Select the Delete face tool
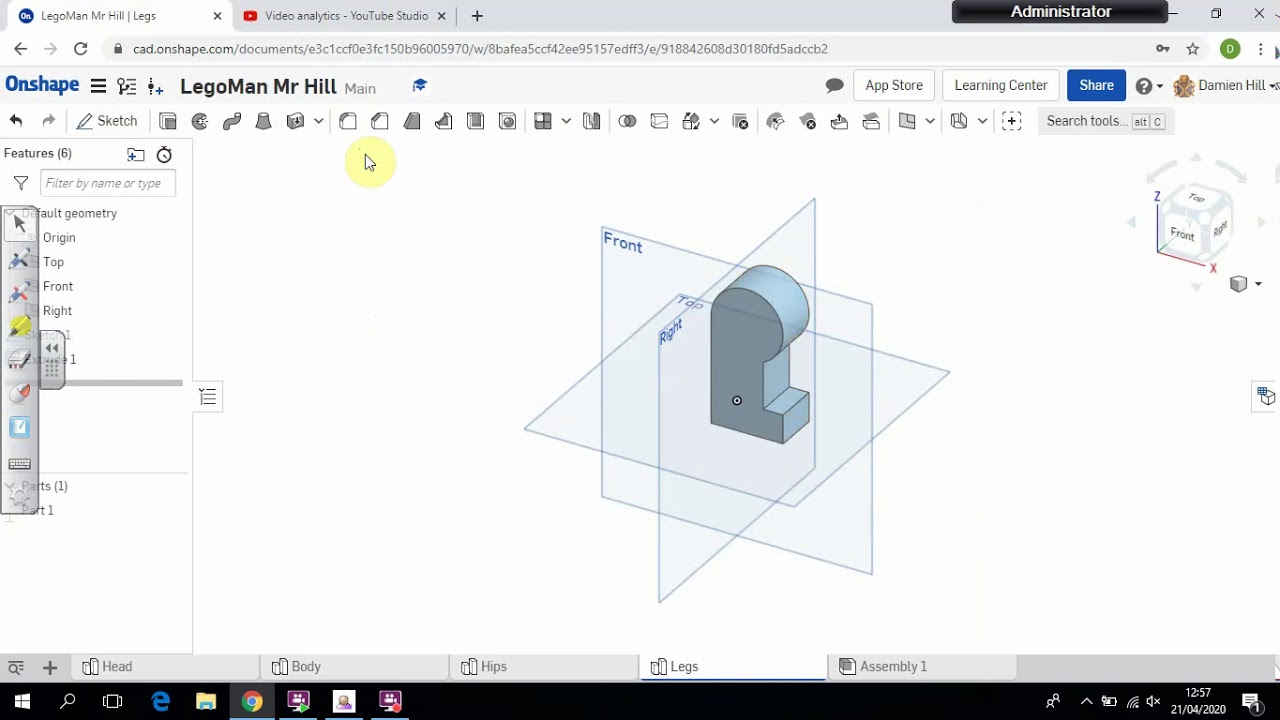 click(x=808, y=121)
